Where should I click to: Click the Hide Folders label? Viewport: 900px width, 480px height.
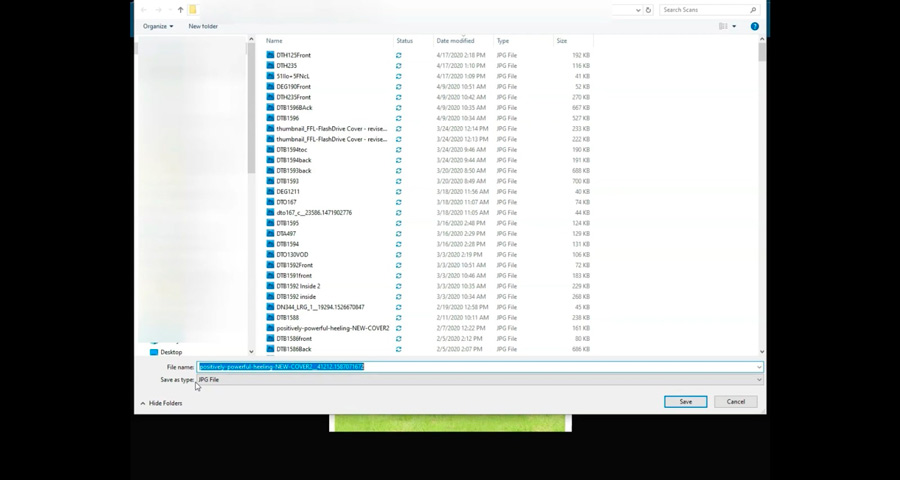coord(165,404)
